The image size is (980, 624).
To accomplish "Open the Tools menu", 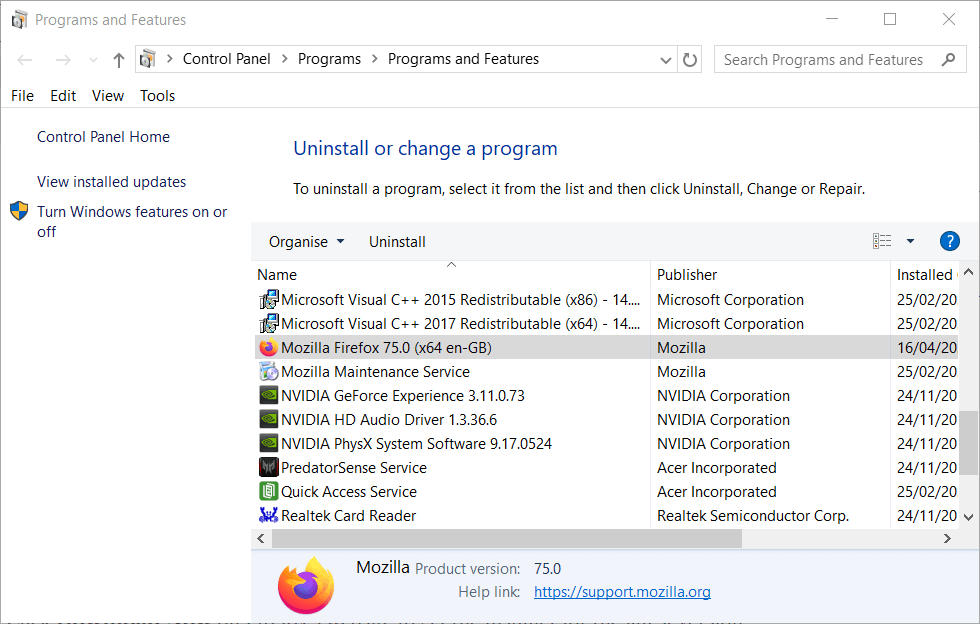I will 158,96.
